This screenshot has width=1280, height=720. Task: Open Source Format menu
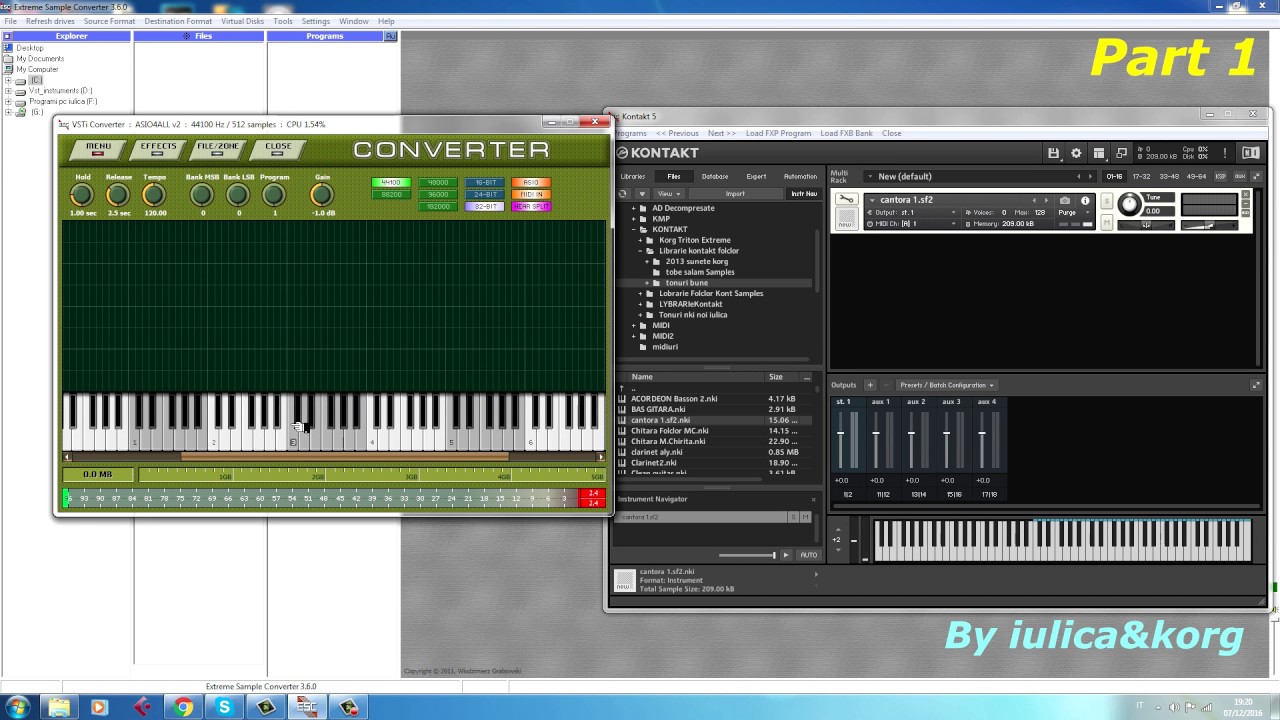pos(109,21)
